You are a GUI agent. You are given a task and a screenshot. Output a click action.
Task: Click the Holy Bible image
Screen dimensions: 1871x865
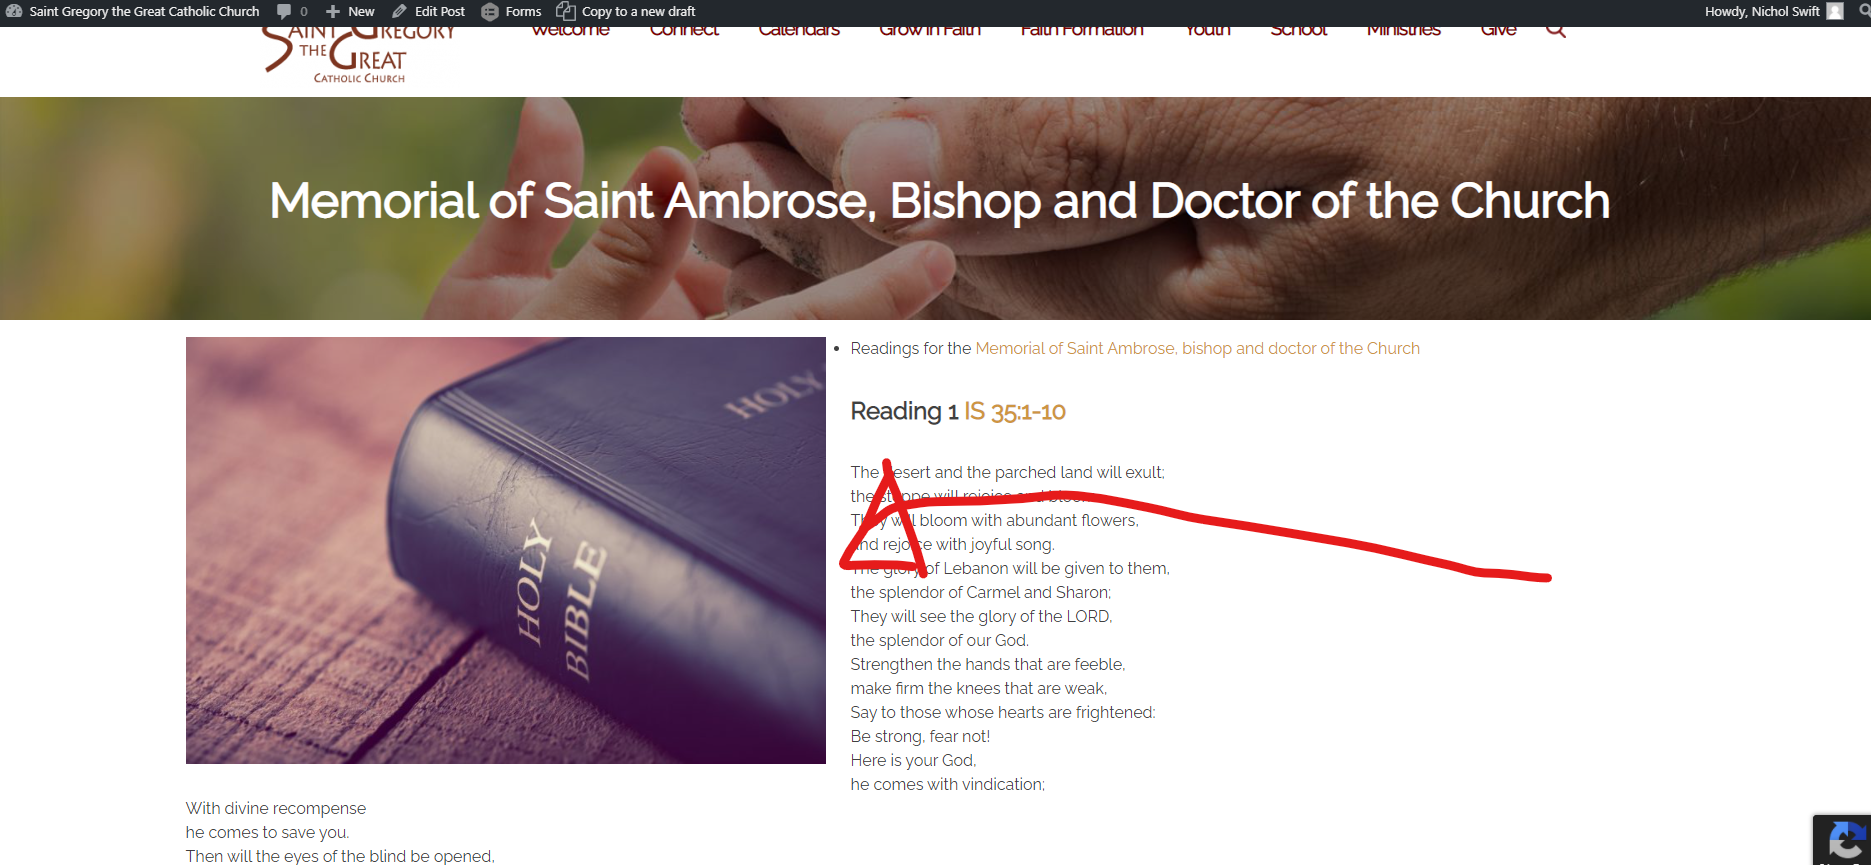coord(506,550)
